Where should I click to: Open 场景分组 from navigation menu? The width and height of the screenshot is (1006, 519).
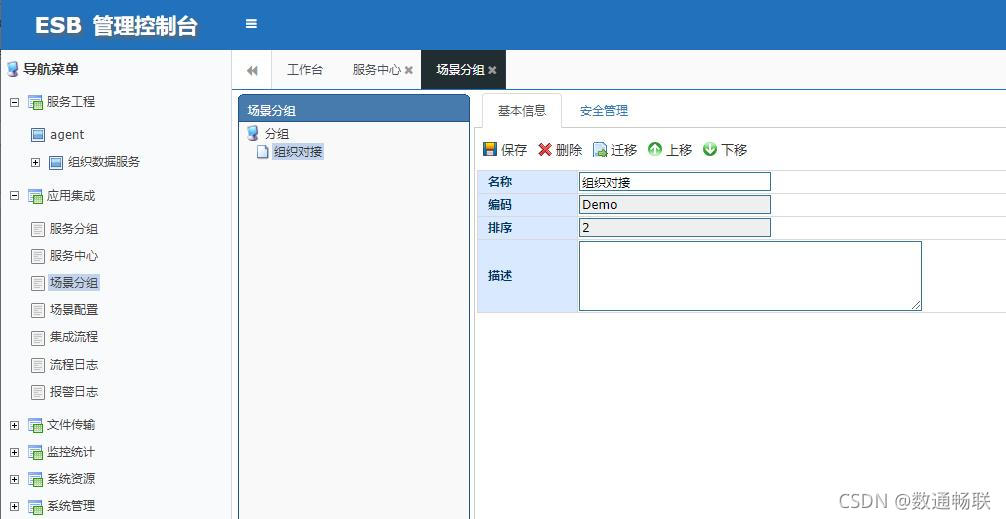point(74,283)
